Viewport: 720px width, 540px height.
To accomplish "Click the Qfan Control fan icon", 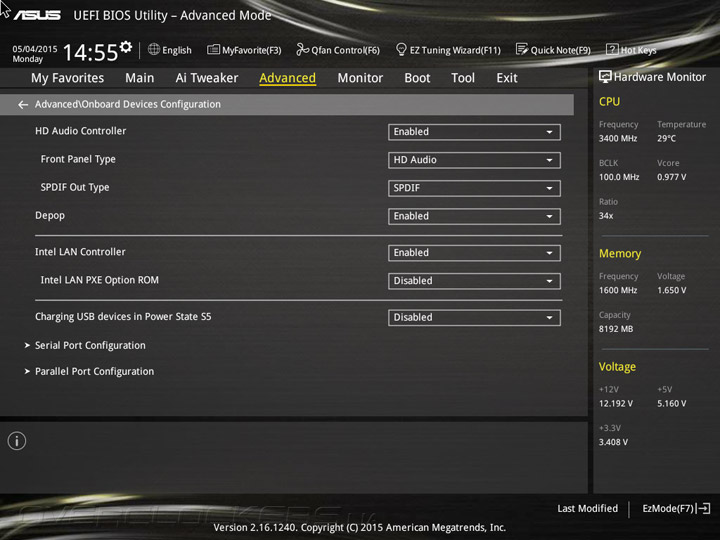I will tap(303, 50).
